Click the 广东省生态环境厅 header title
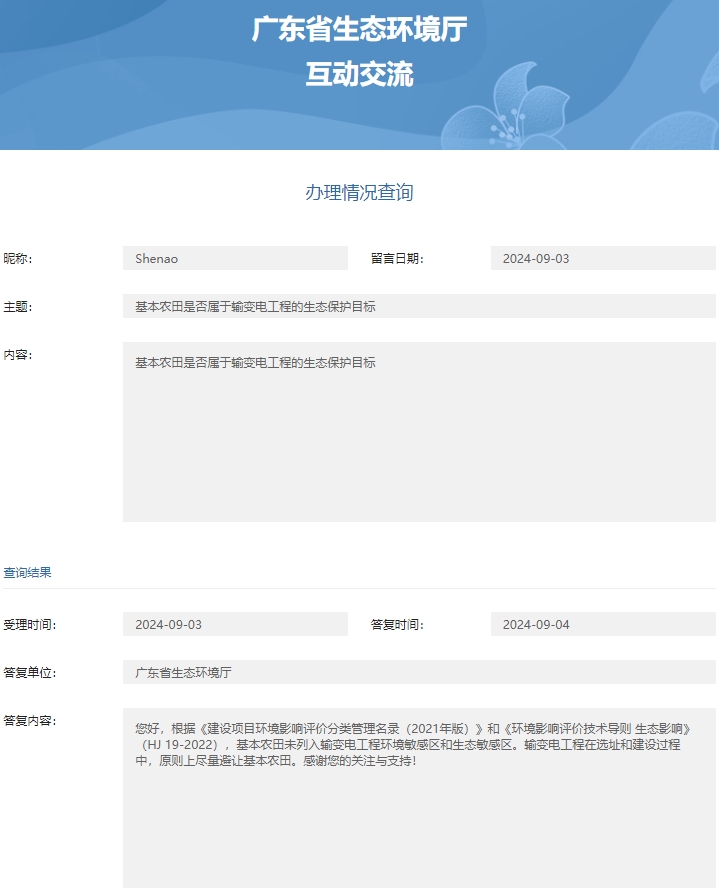 coord(359,29)
